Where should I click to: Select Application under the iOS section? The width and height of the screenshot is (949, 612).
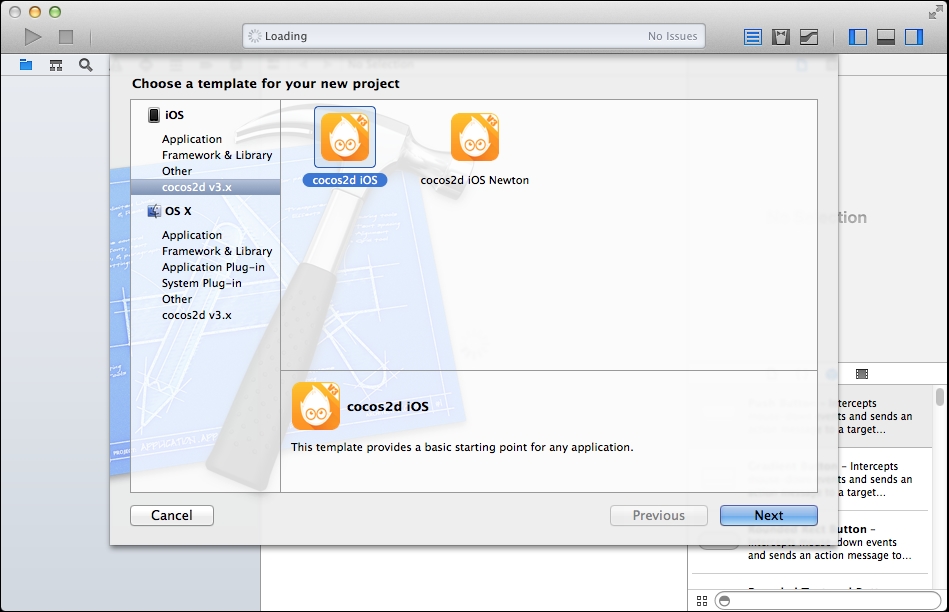pos(192,139)
